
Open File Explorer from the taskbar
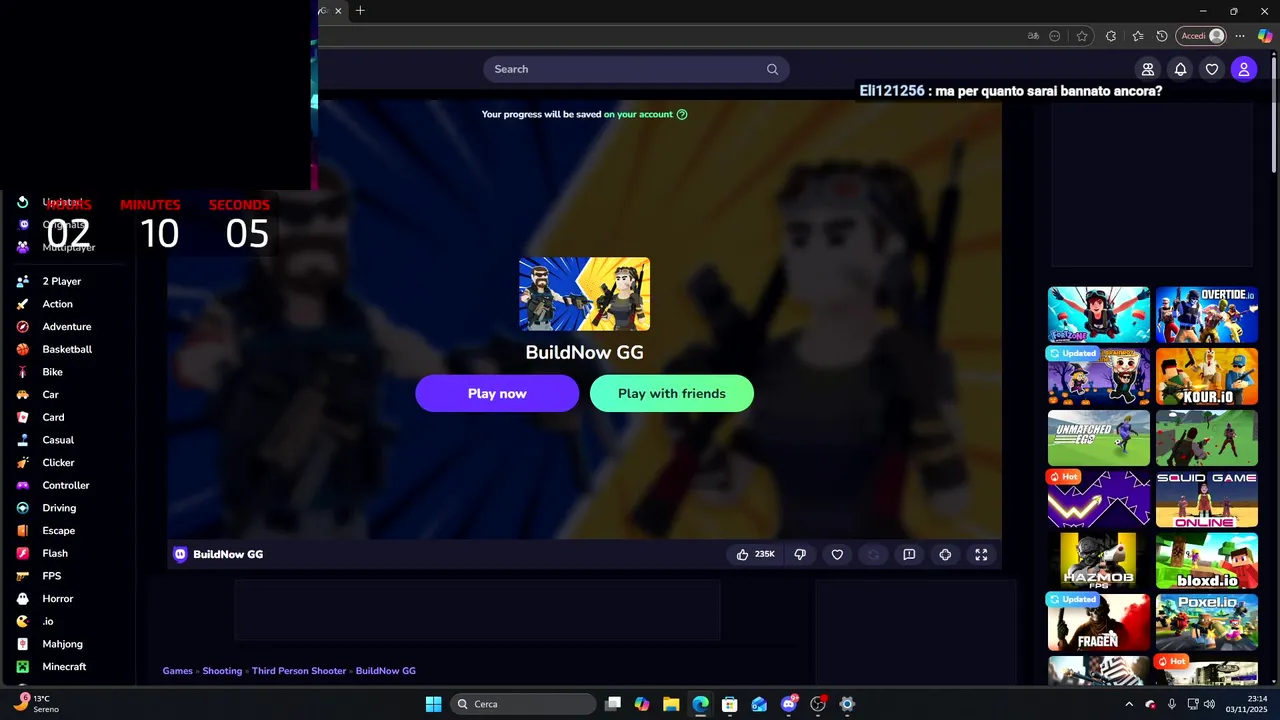[671, 704]
